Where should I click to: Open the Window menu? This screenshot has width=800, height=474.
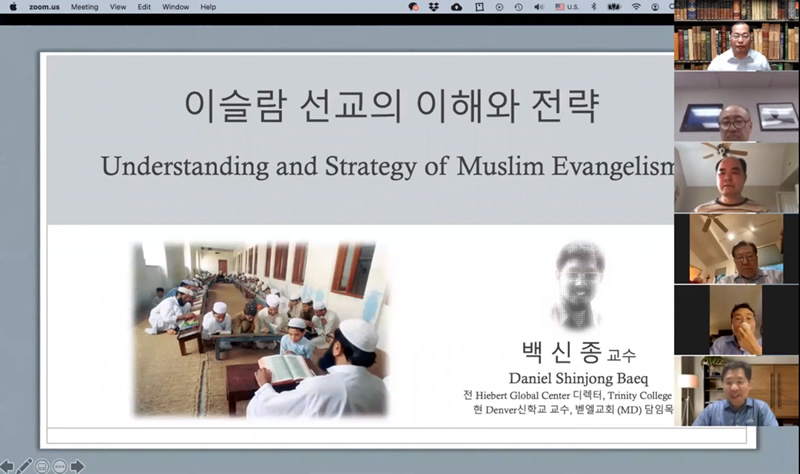coord(175,6)
